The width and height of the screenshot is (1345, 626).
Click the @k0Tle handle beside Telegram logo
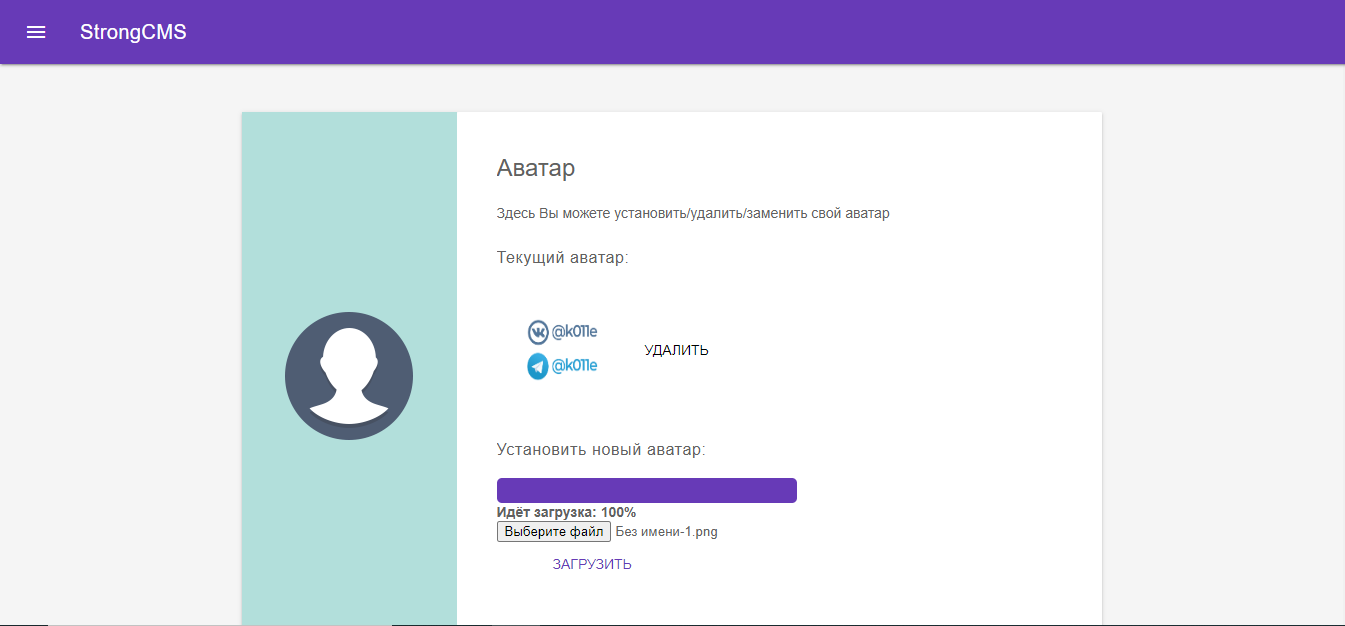click(575, 366)
